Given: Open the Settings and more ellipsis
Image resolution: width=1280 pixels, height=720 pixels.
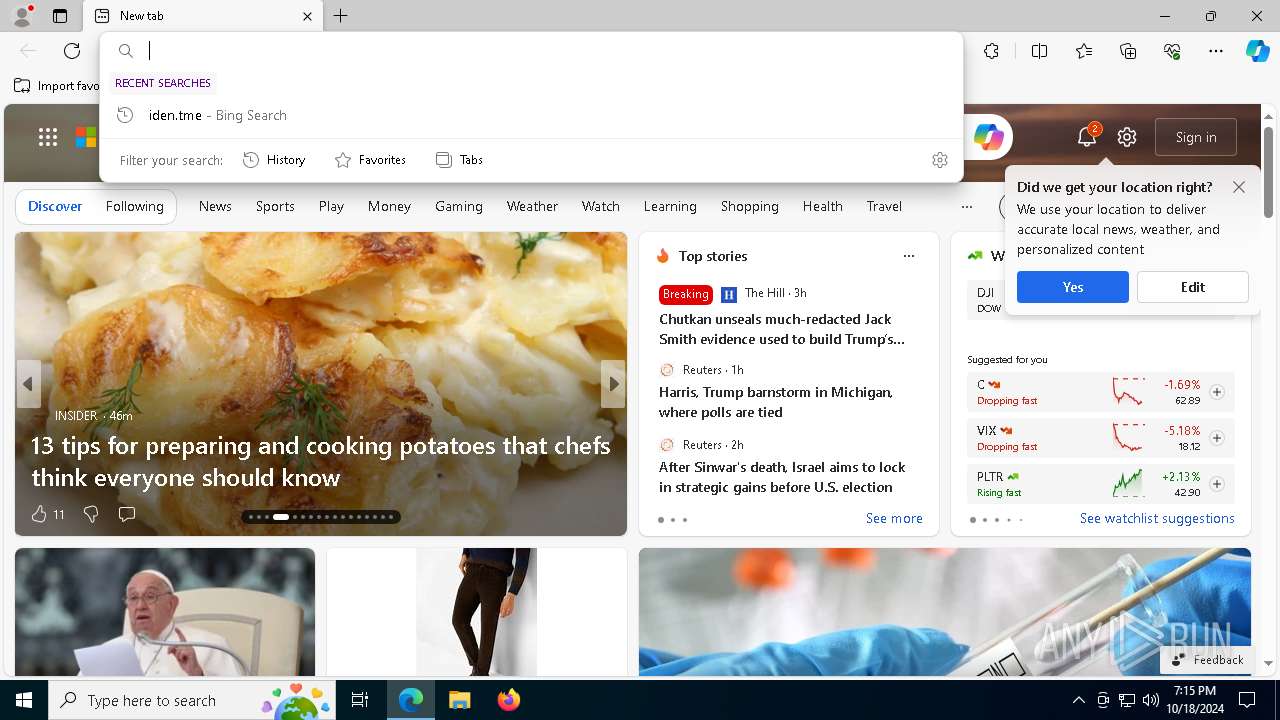Looking at the screenshot, I should point(1216,51).
